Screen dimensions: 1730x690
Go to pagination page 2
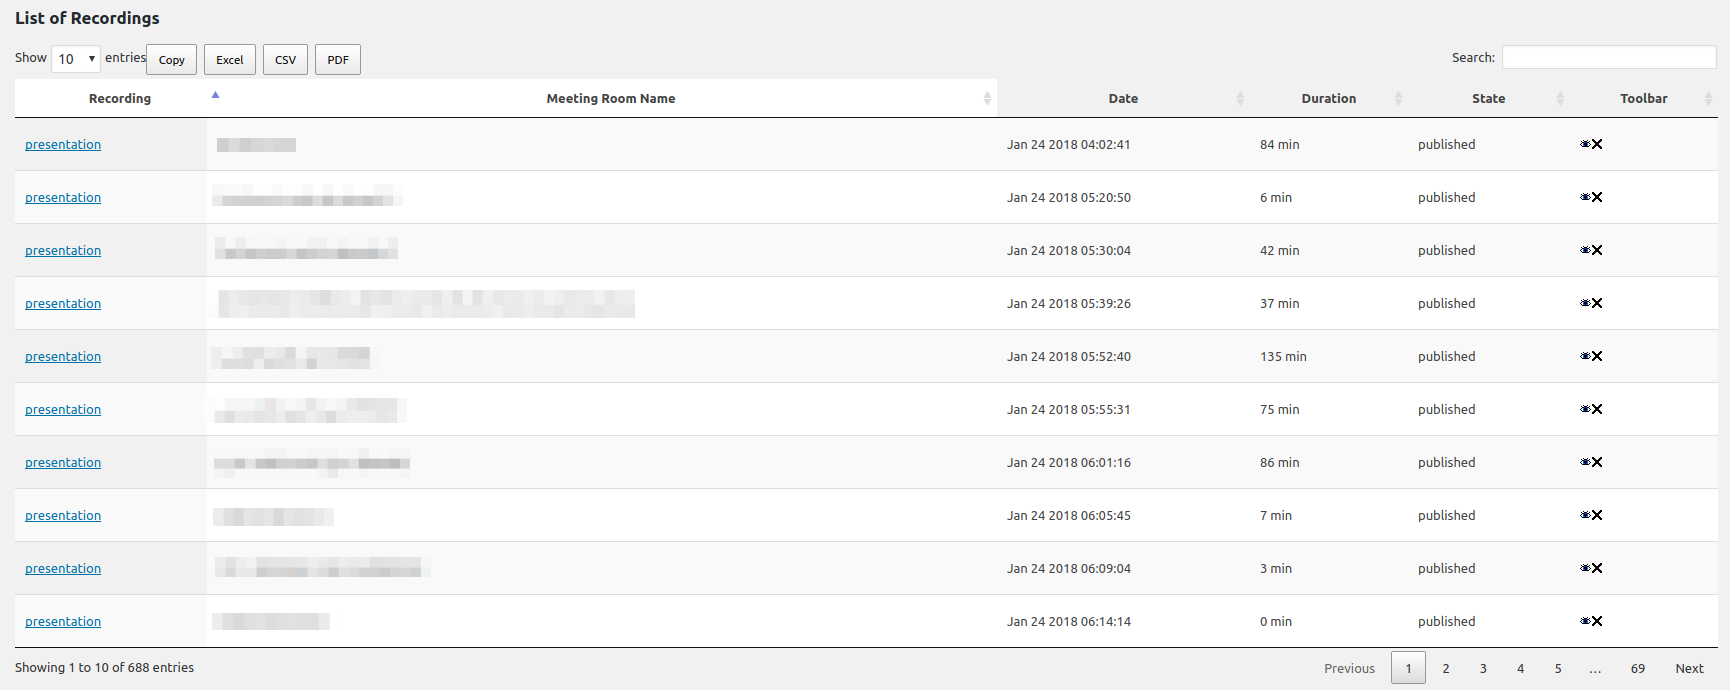(1446, 668)
